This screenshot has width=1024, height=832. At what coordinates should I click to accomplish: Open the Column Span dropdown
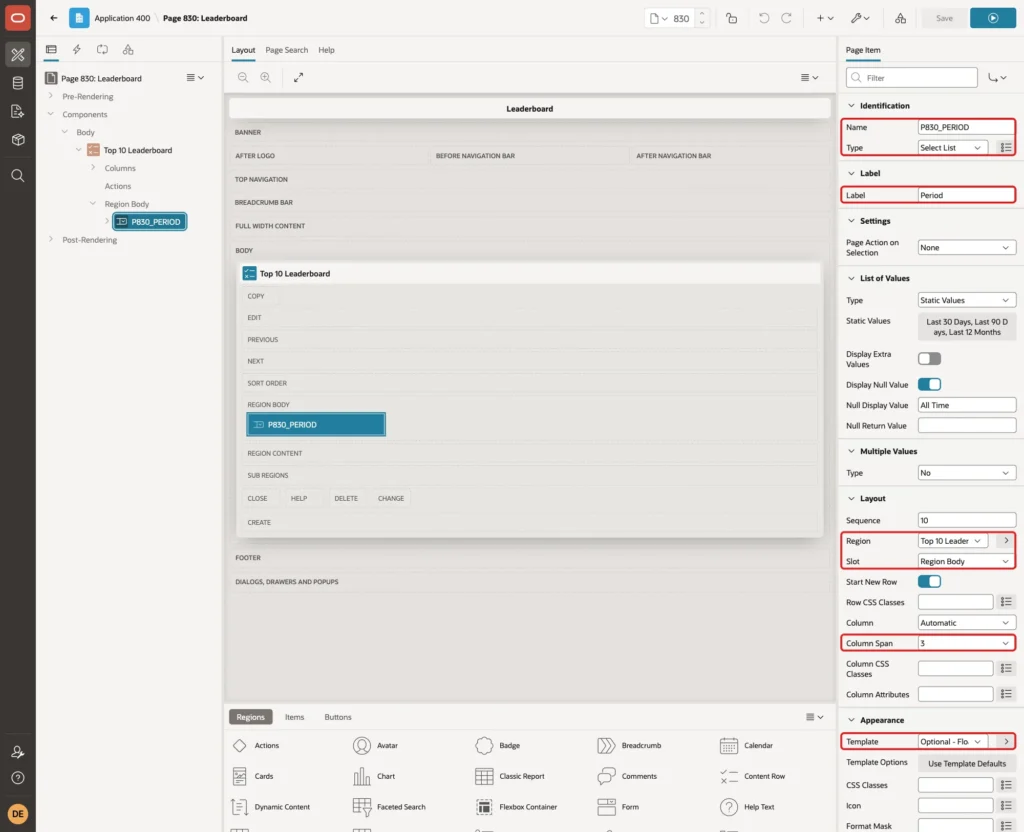967,643
